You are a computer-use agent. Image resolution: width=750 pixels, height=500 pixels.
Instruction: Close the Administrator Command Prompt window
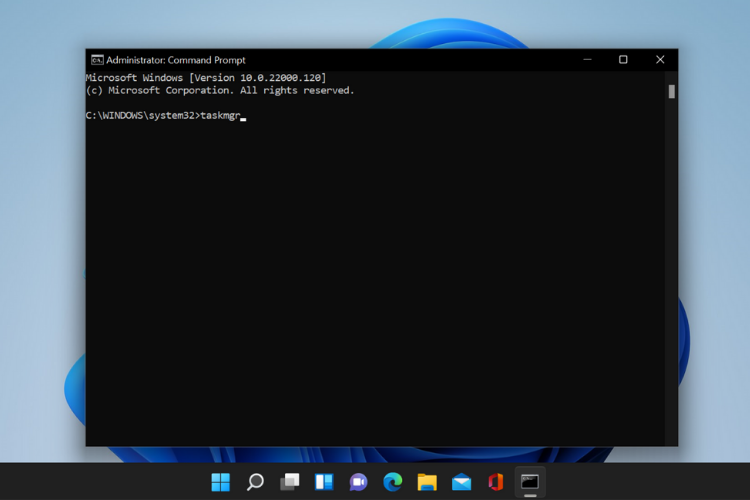pos(660,59)
